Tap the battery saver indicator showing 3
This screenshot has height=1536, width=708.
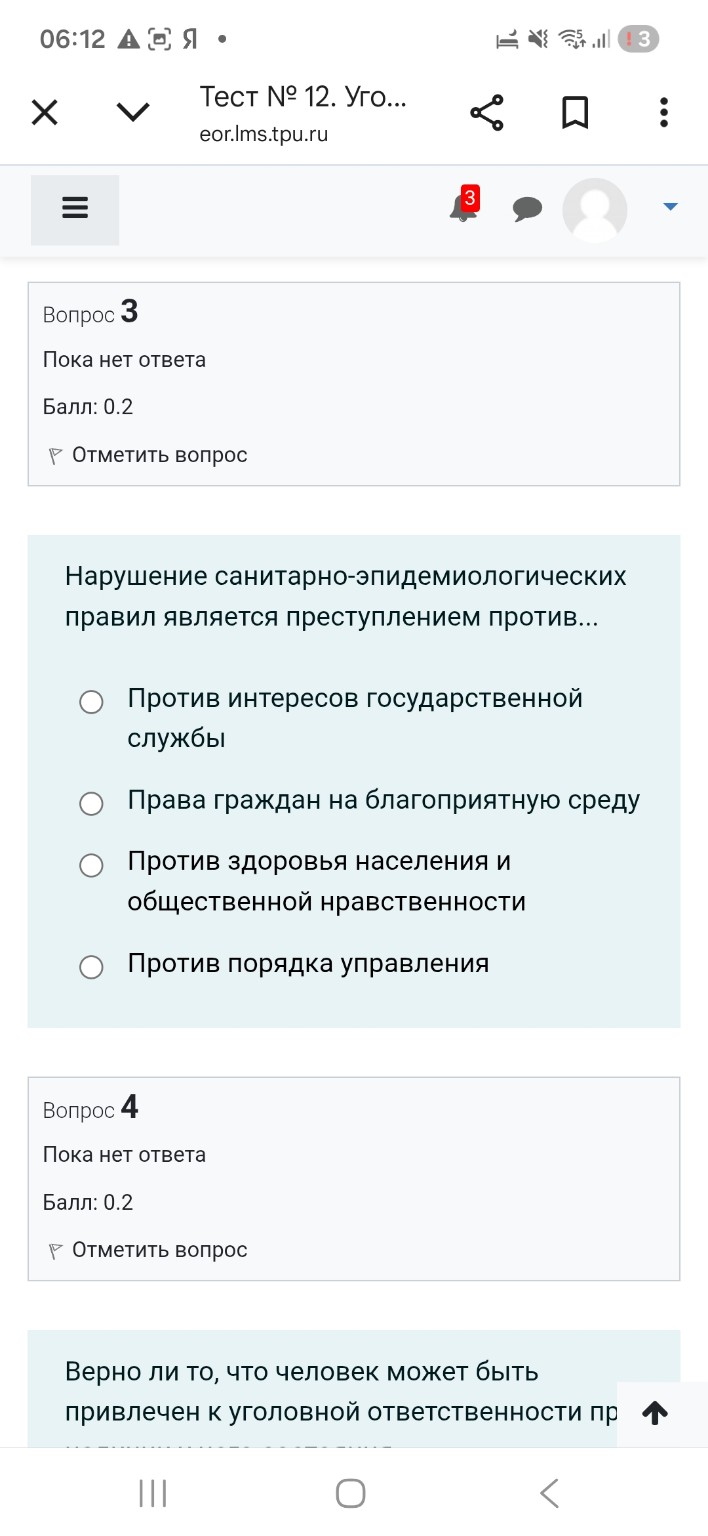(637, 37)
